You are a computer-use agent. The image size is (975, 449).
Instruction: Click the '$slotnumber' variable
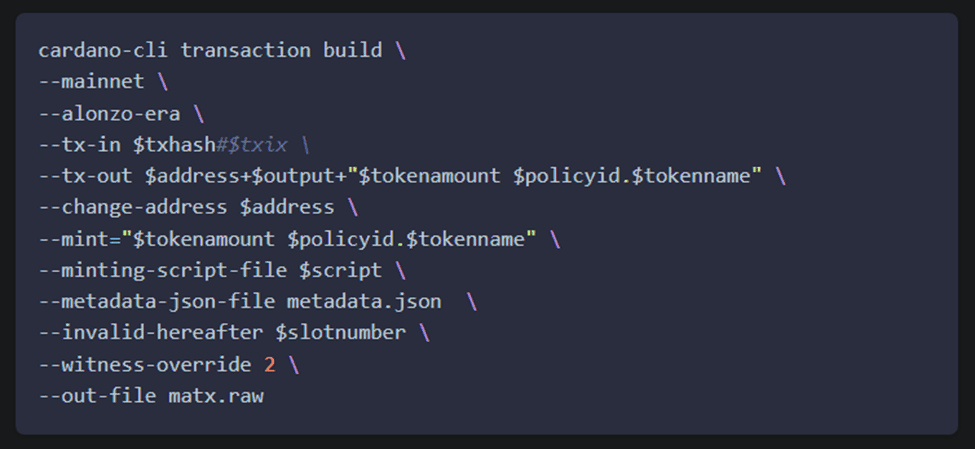click(341, 333)
